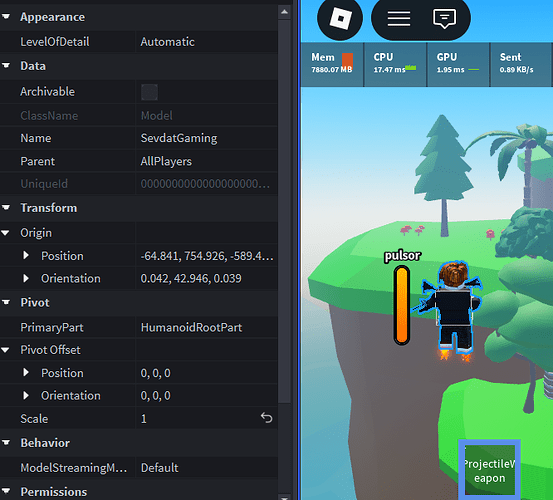Image resolution: width=553 pixels, height=500 pixels.
Task: Click the orange health bar beside the character
Action: [x=402, y=305]
